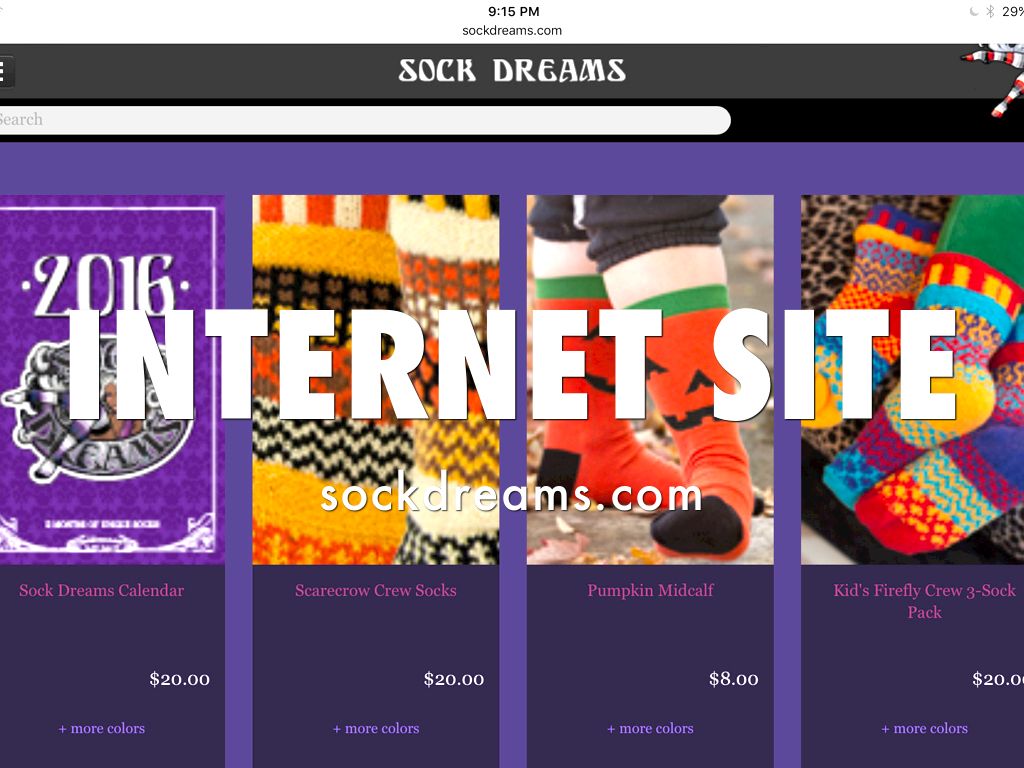
Task: Open Kid's Firefly Crew socks image
Action: 912,379
